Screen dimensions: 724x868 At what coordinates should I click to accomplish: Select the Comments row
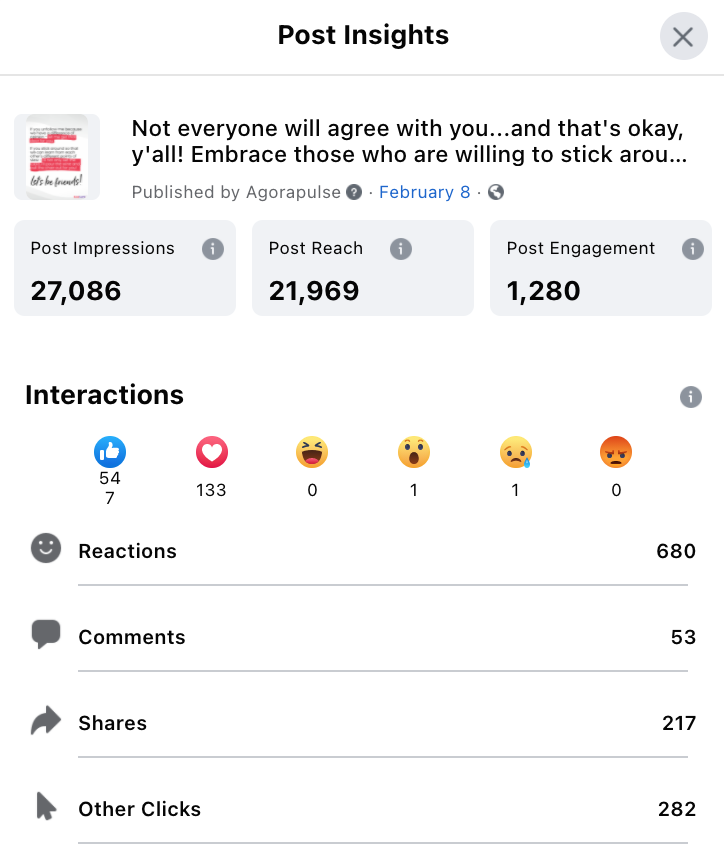tap(363, 637)
